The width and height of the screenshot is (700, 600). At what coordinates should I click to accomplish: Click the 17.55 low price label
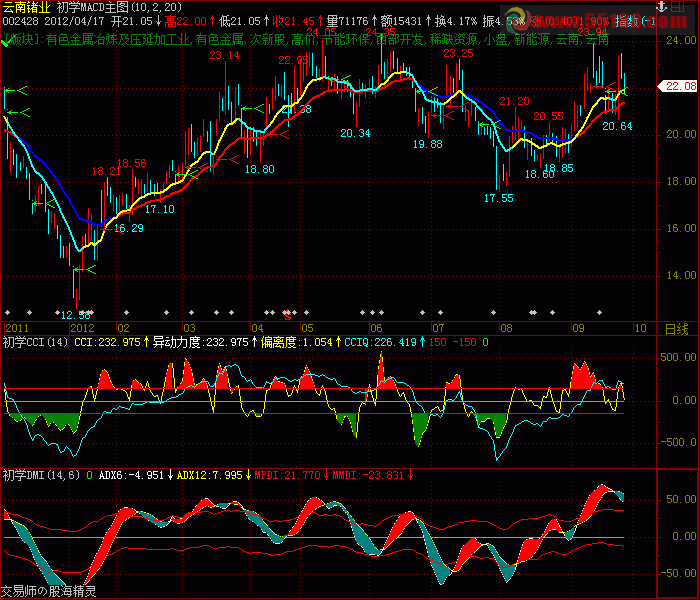coord(499,198)
